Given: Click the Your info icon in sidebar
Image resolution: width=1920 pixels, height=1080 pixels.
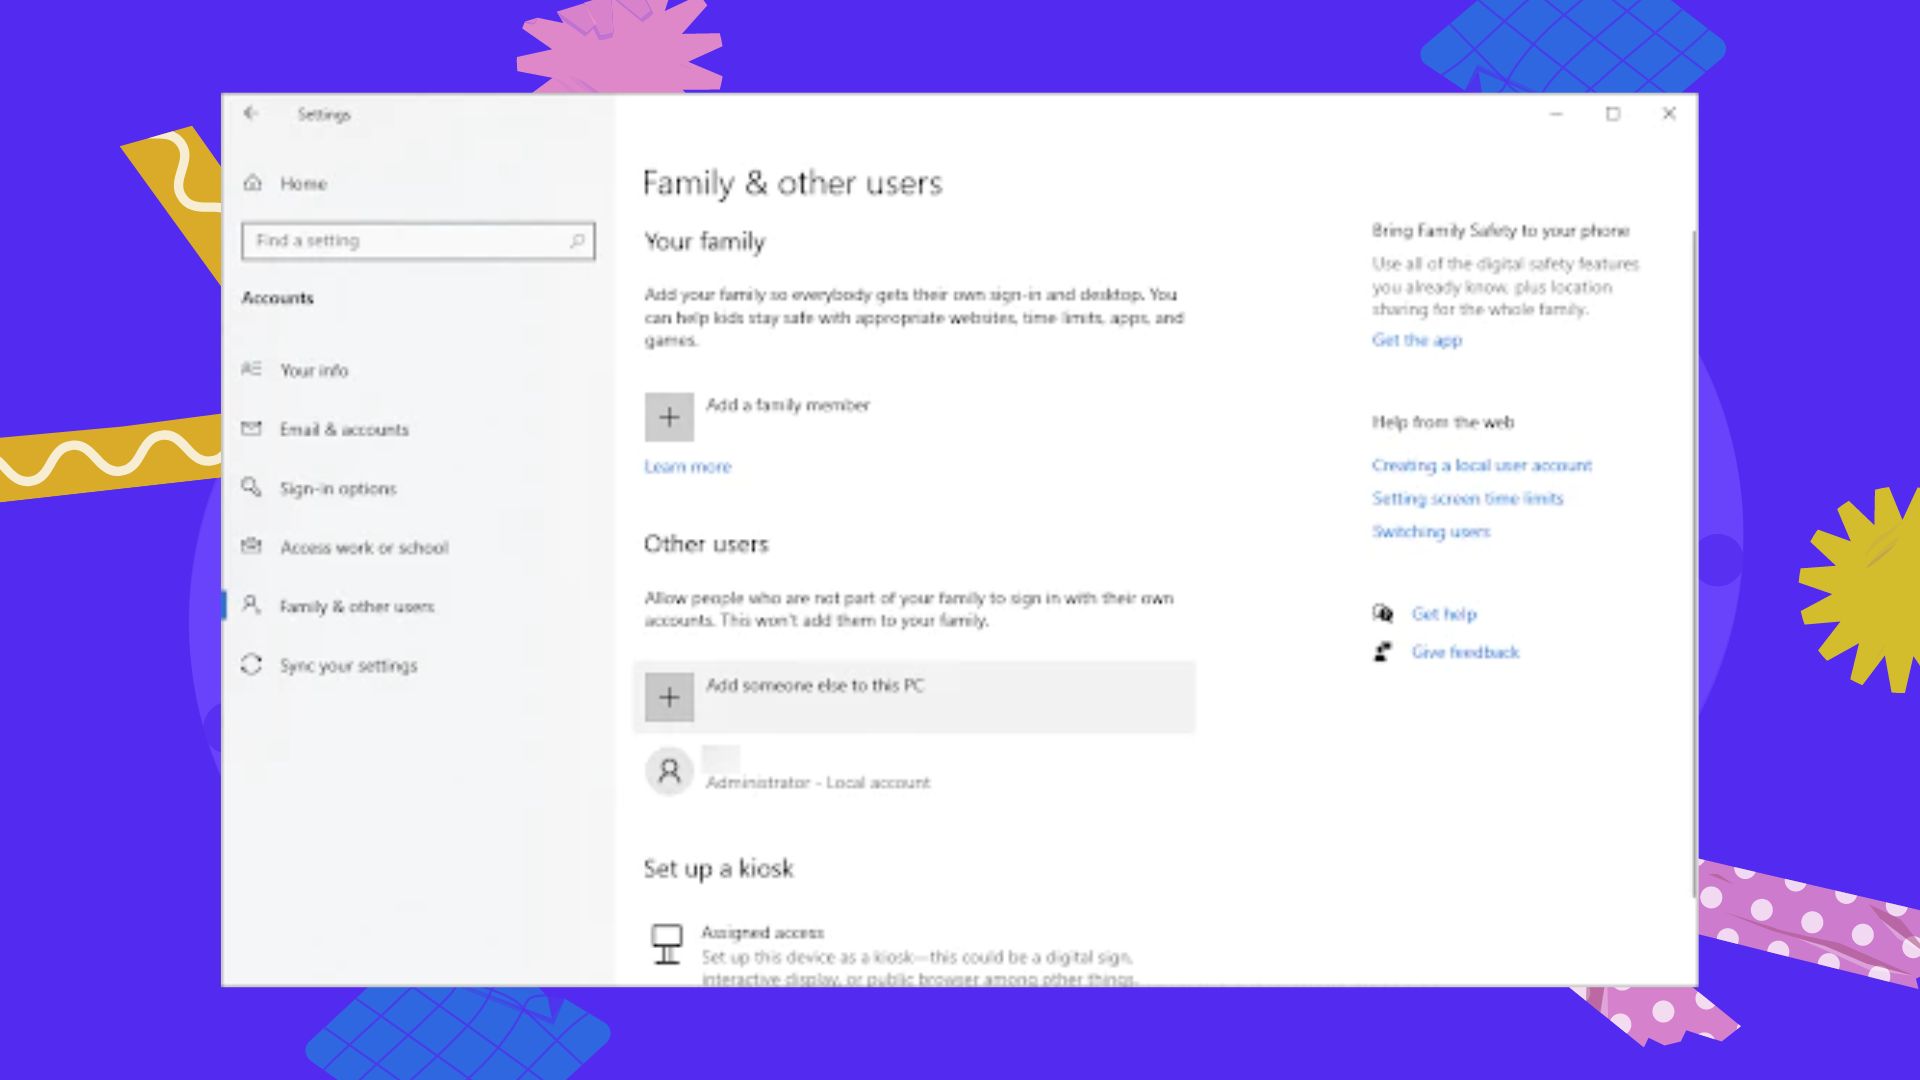Looking at the screenshot, I should coord(251,369).
